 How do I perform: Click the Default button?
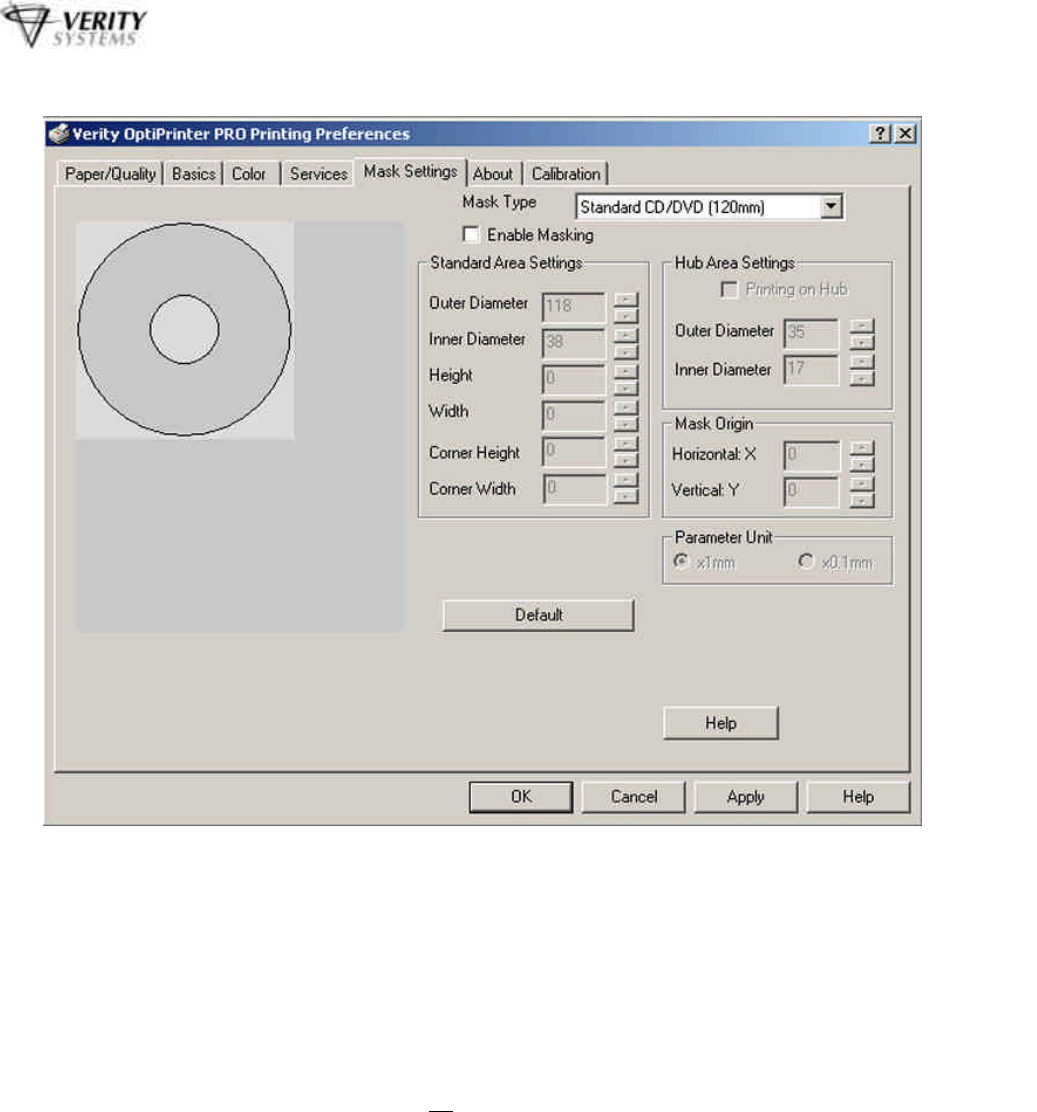[x=538, y=615]
